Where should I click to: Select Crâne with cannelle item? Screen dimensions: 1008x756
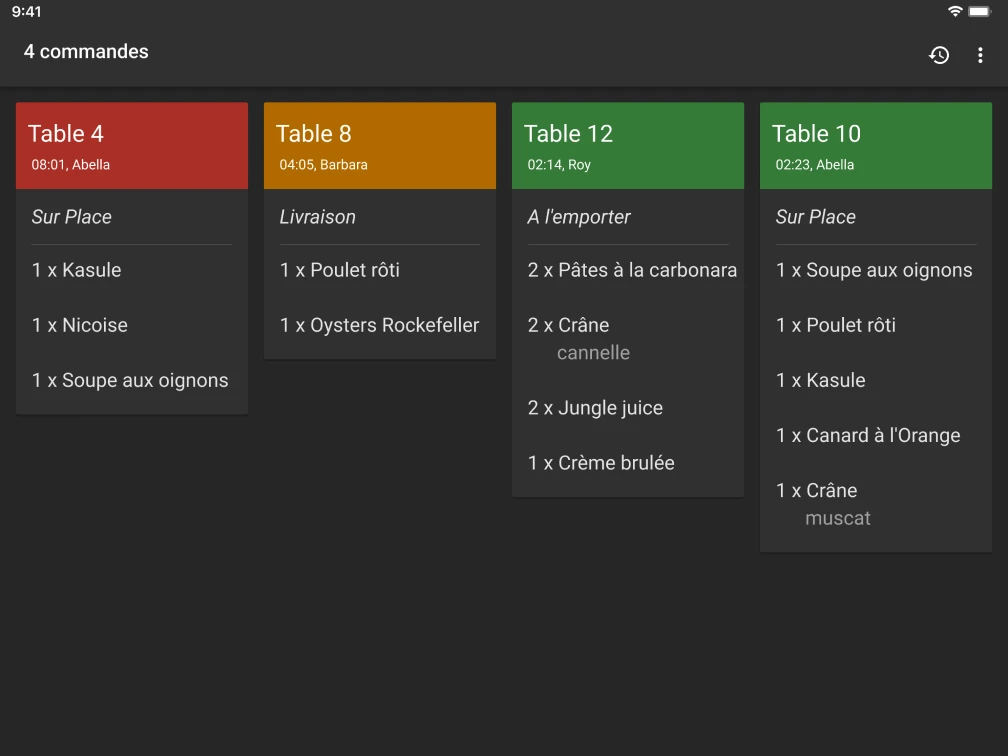click(x=580, y=337)
